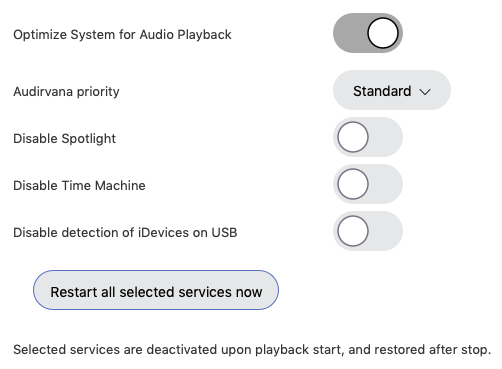
Task: Click the white knob of the Optimize toggle
Action: 383,33
